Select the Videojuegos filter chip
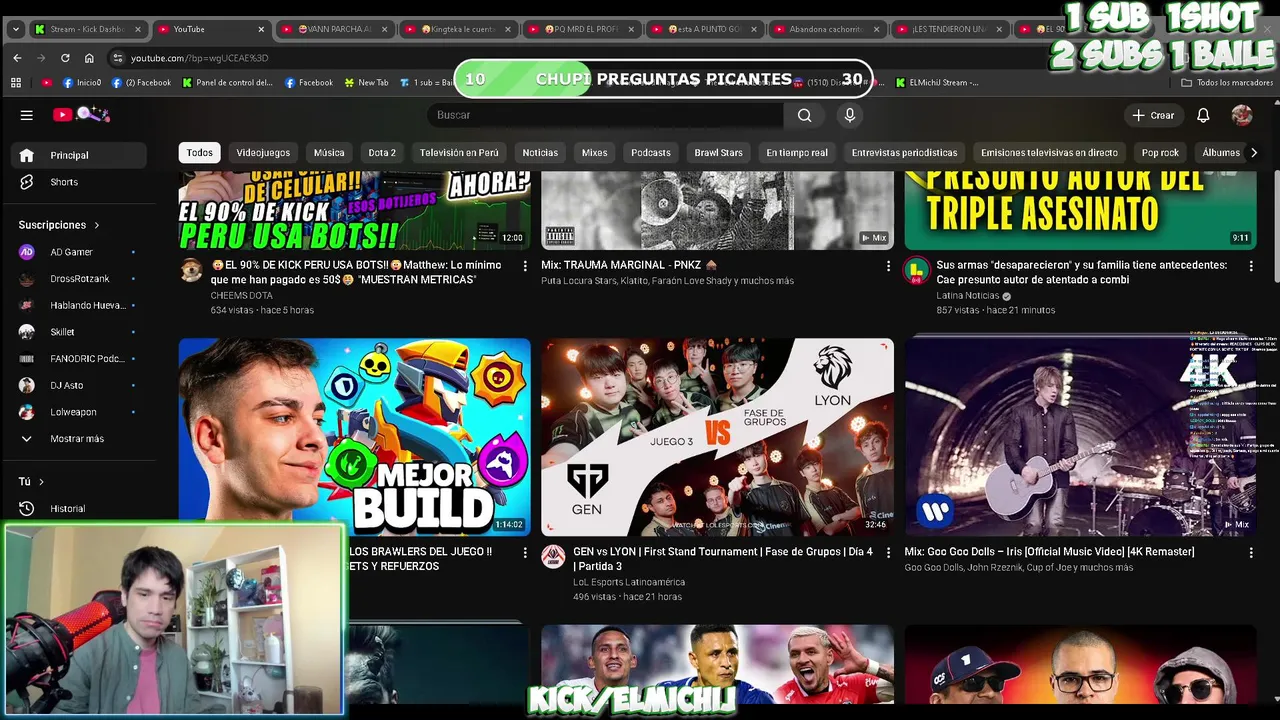 pos(263,153)
